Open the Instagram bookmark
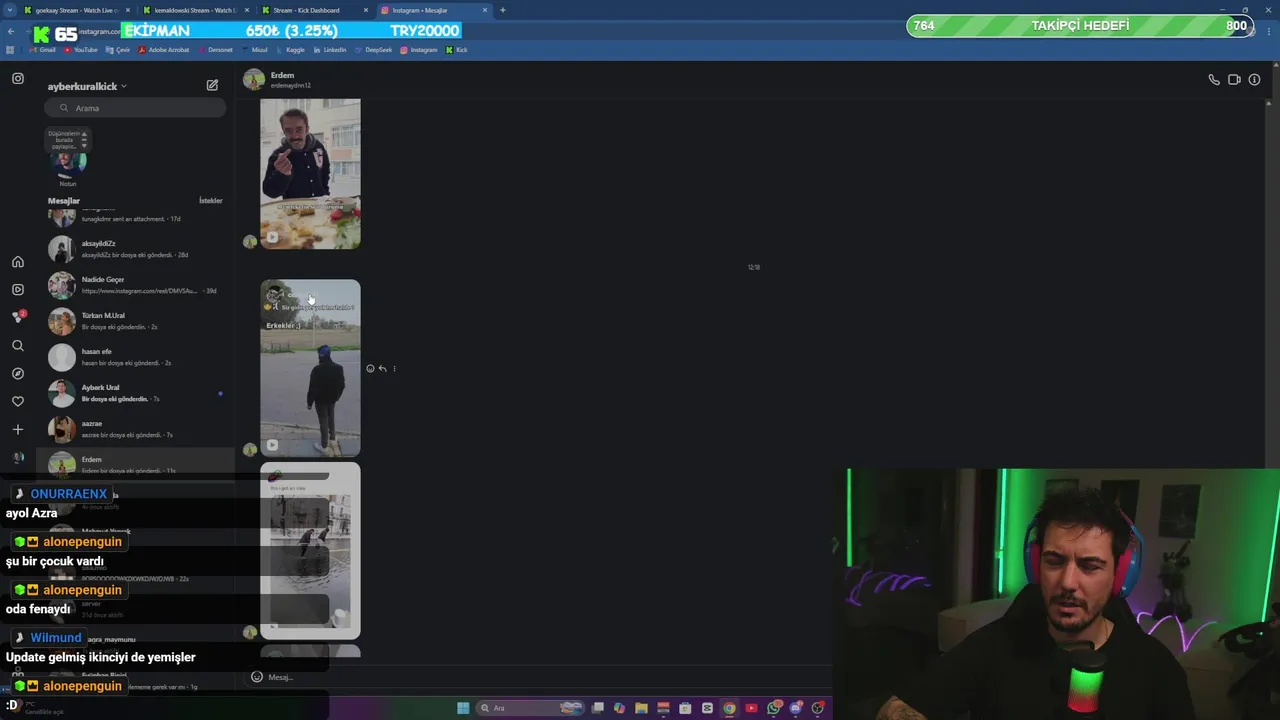 [419, 50]
